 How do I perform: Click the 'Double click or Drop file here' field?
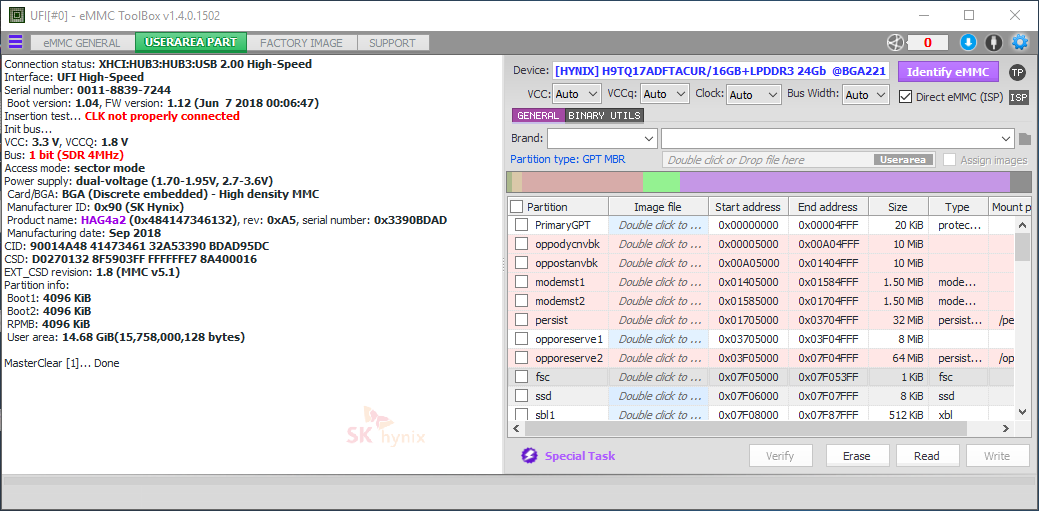point(799,160)
